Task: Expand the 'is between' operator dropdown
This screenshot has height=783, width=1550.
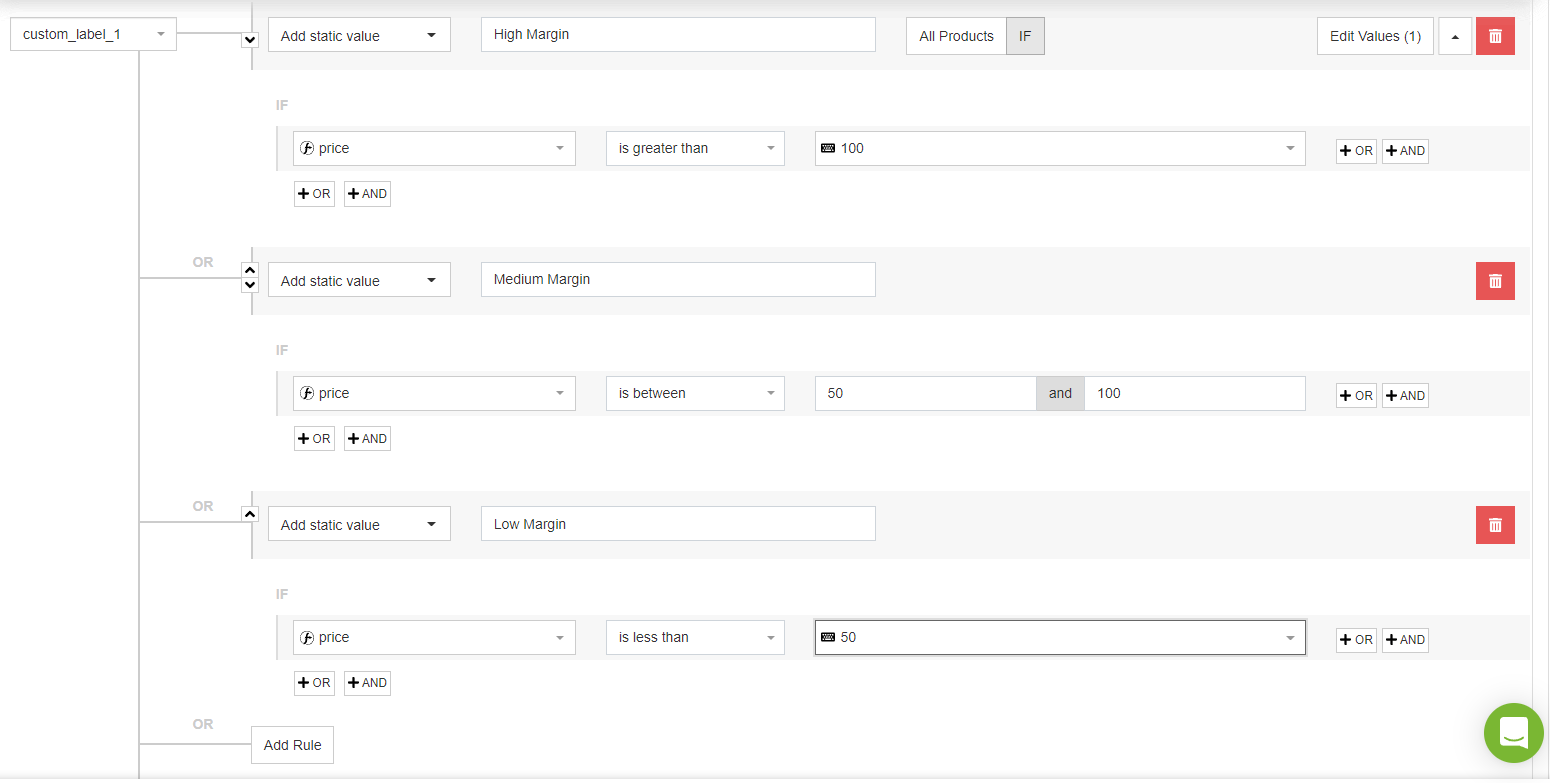Action: [695, 393]
